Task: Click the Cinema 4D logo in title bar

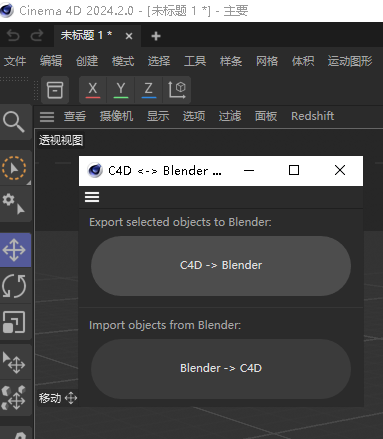Action: (x=7, y=11)
